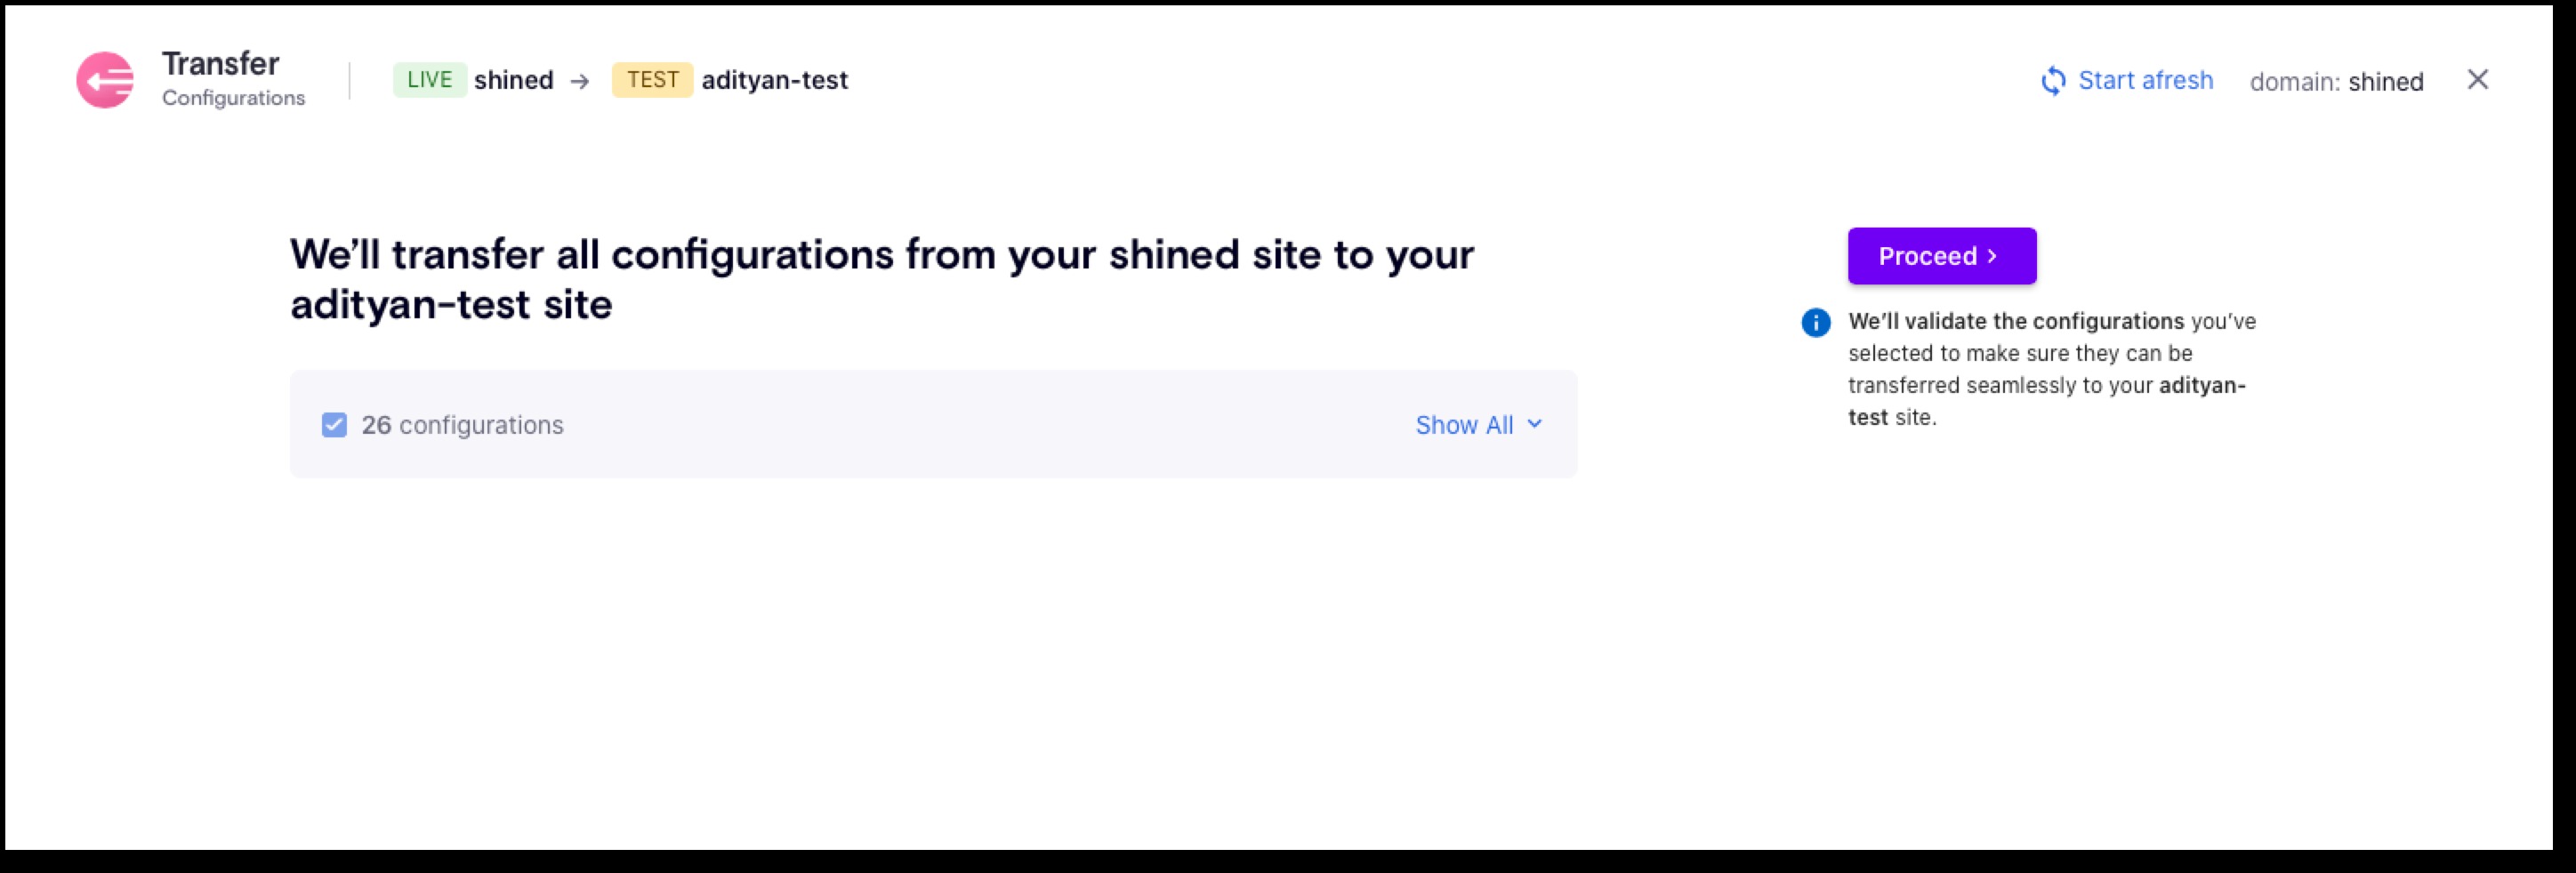Click the refresh icon beside Start afresh
The height and width of the screenshot is (873, 2576).
tap(2053, 81)
